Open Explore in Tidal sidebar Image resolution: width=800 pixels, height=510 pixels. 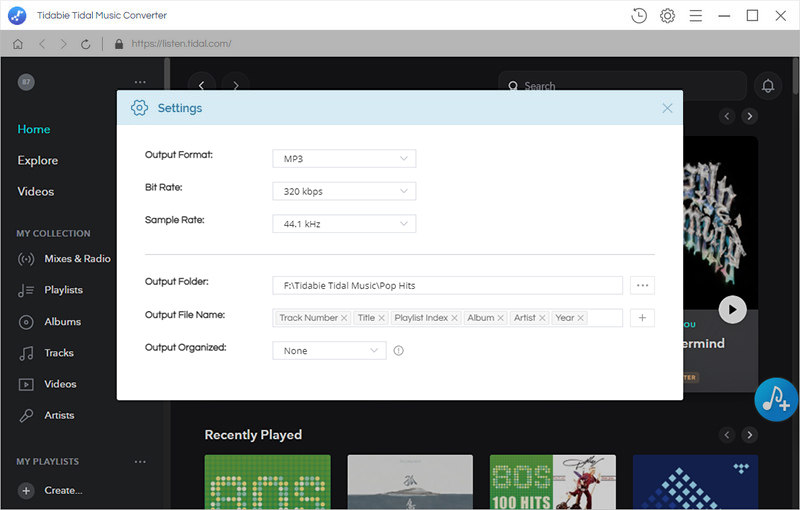point(37,160)
